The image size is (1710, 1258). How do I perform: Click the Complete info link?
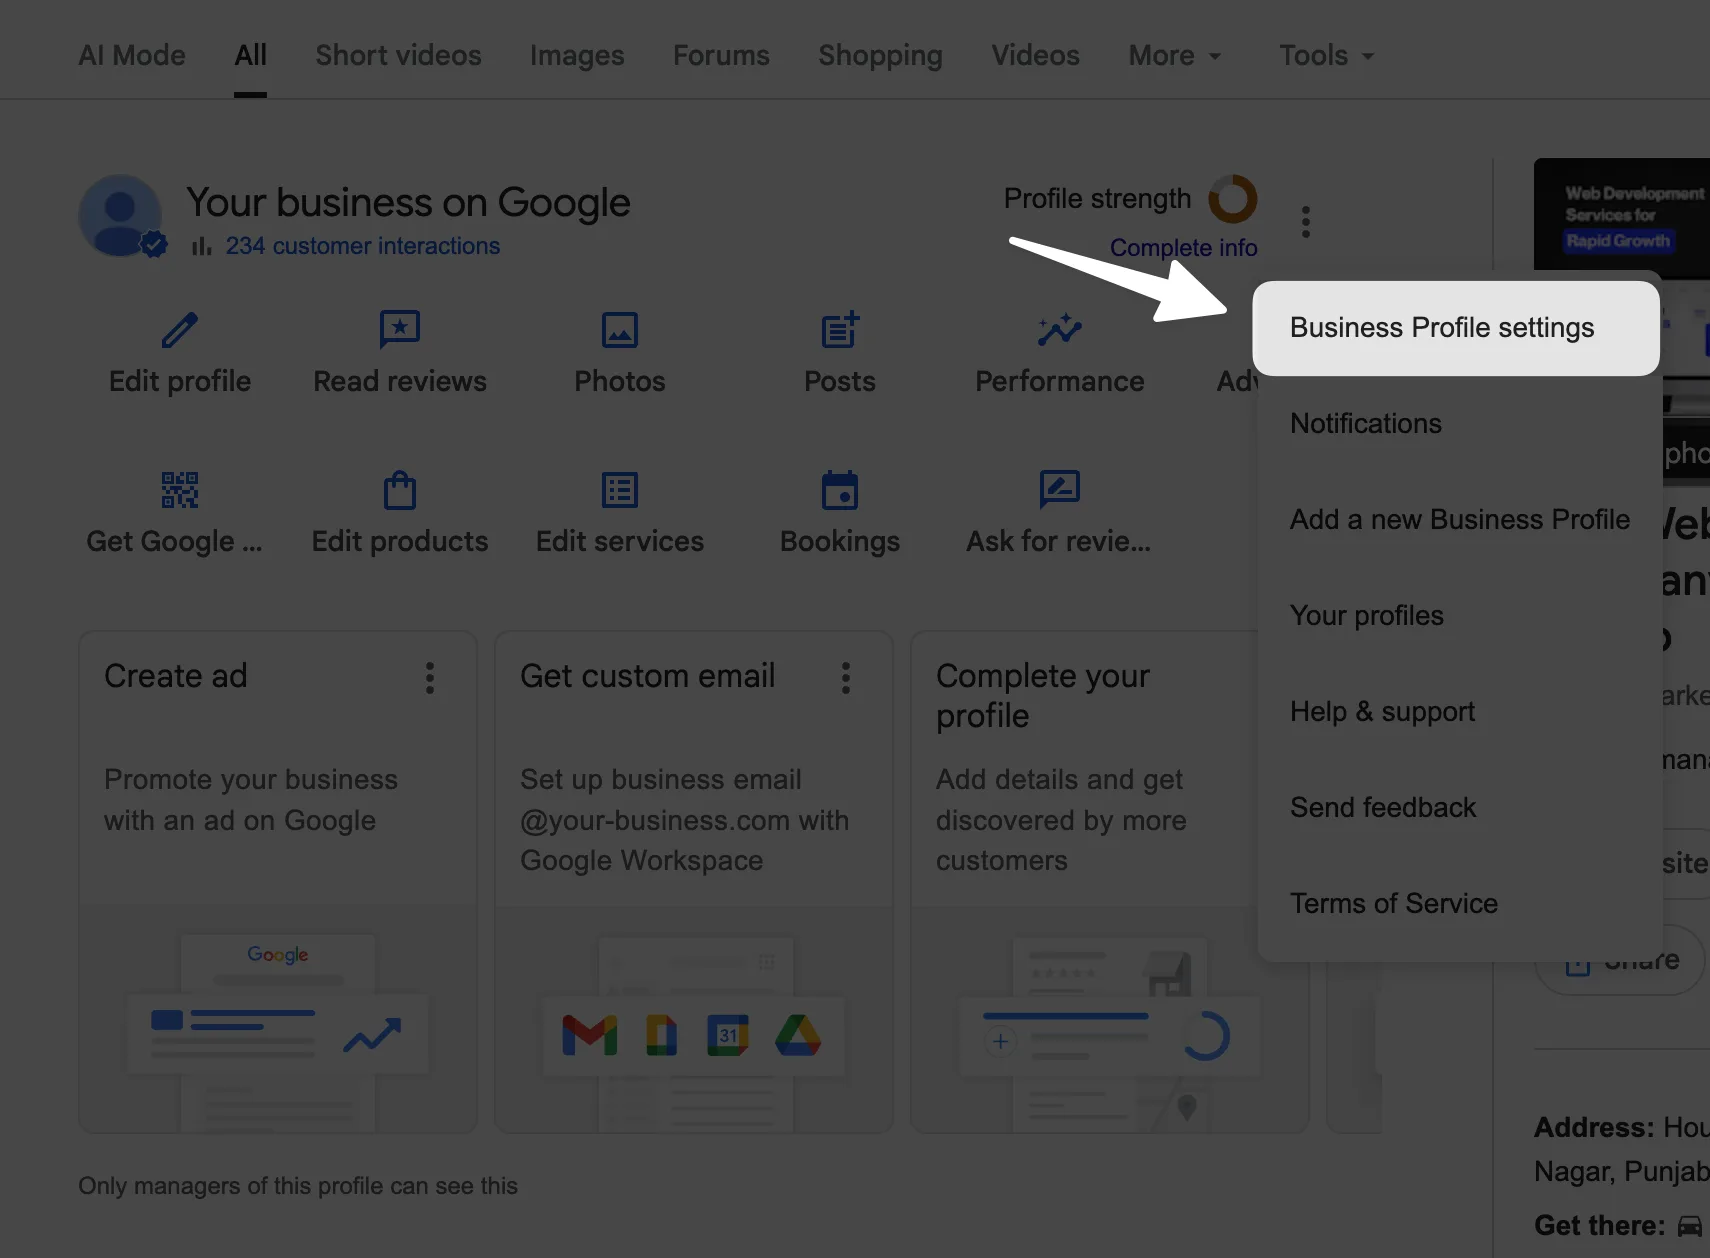(x=1183, y=248)
